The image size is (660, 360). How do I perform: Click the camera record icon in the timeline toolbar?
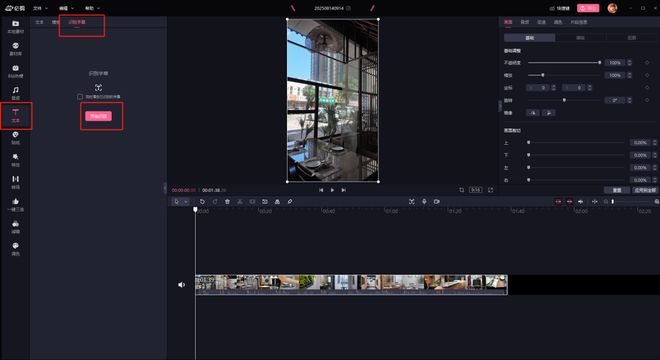[x=437, y=202]
